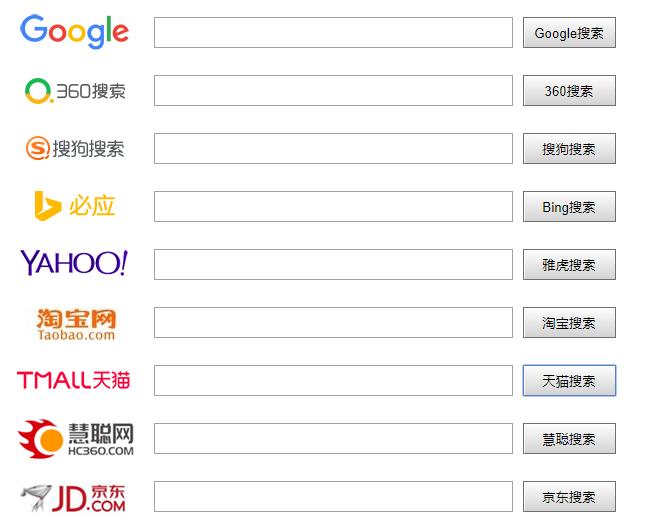Click the 京东搜索 button

pyautogui.click(x=569, y=496)
